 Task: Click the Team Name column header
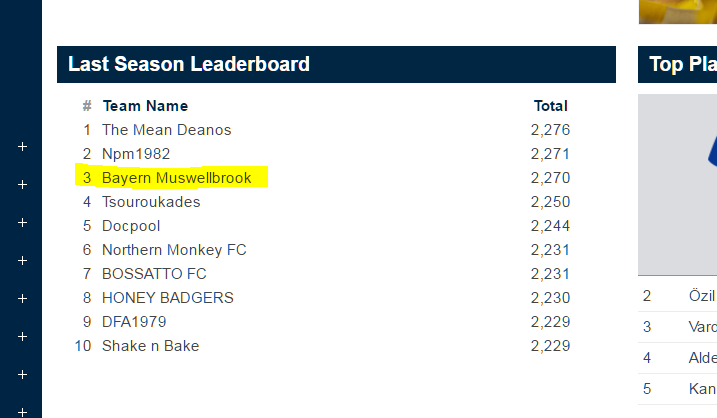[145, 106]
